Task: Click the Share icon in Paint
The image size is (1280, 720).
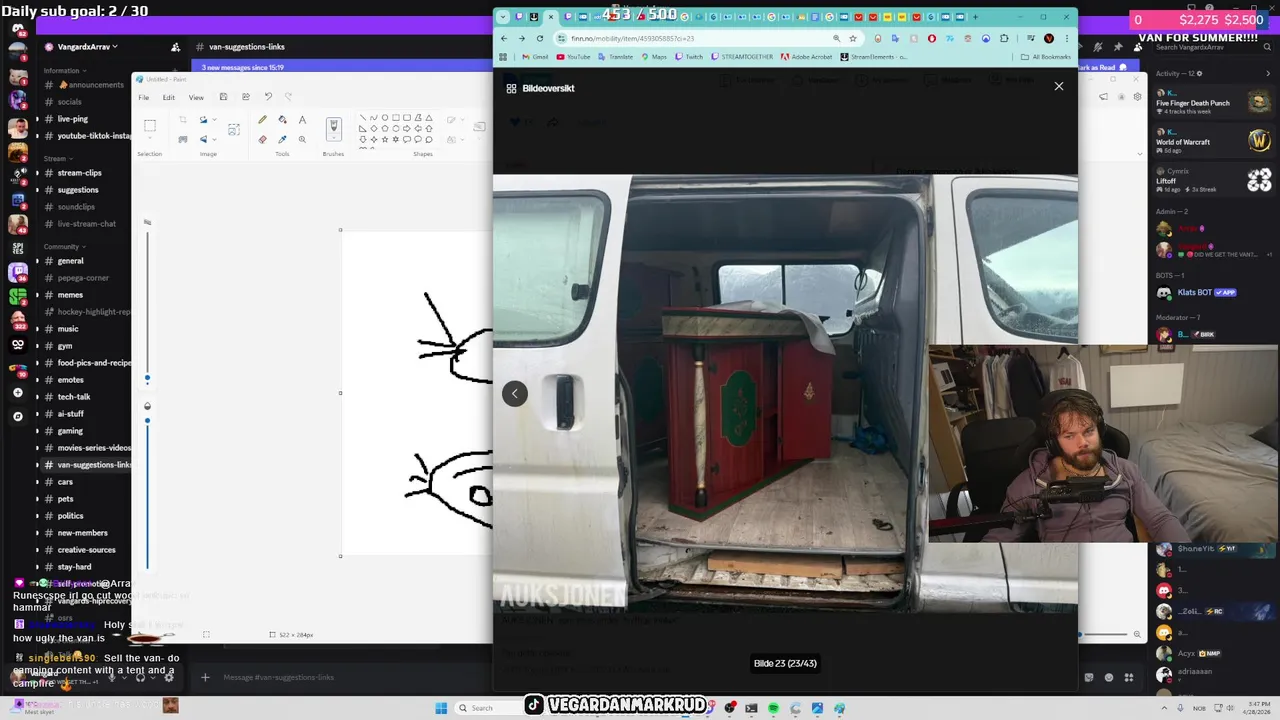Action: 246,97
